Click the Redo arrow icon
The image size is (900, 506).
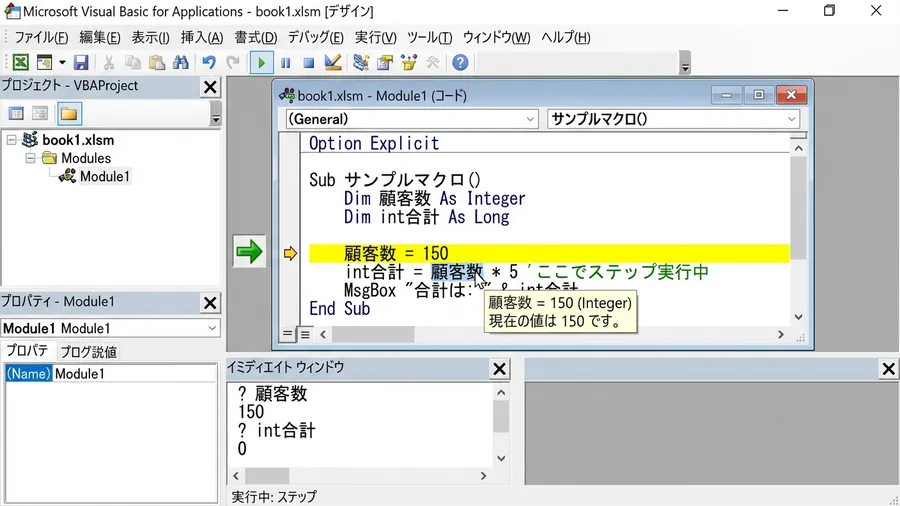232,62
